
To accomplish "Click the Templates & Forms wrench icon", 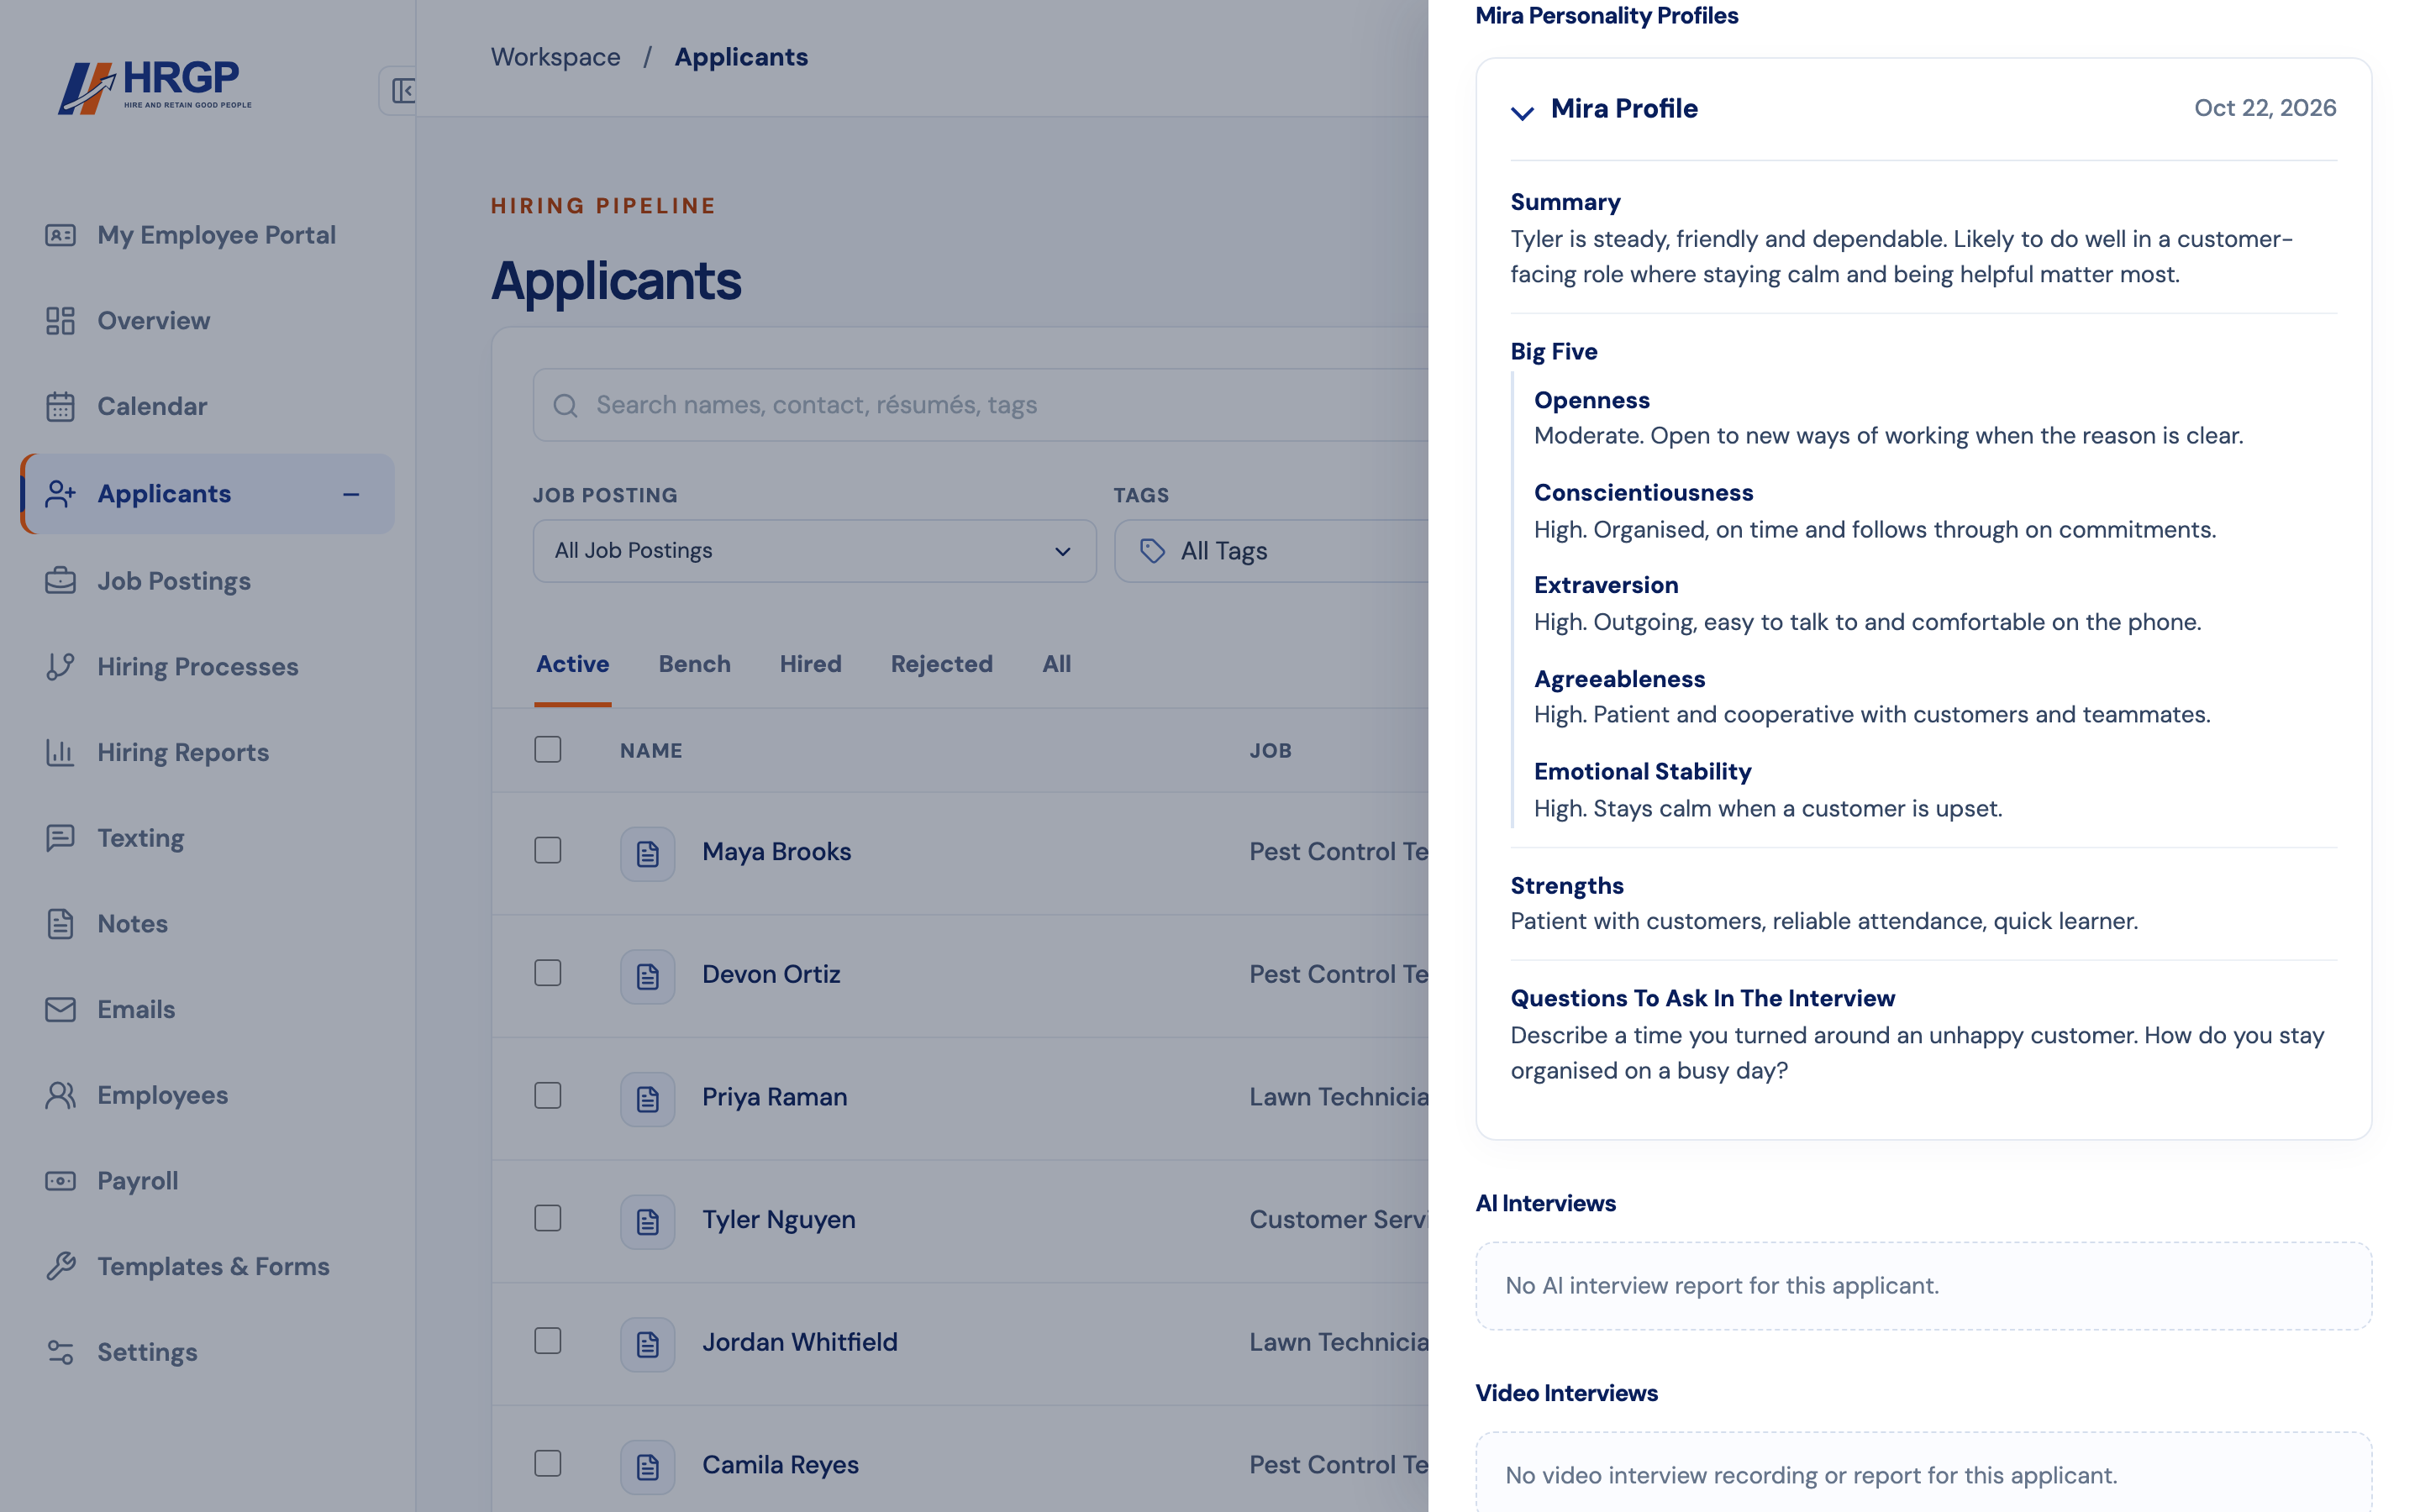I will click(60, 1266).
